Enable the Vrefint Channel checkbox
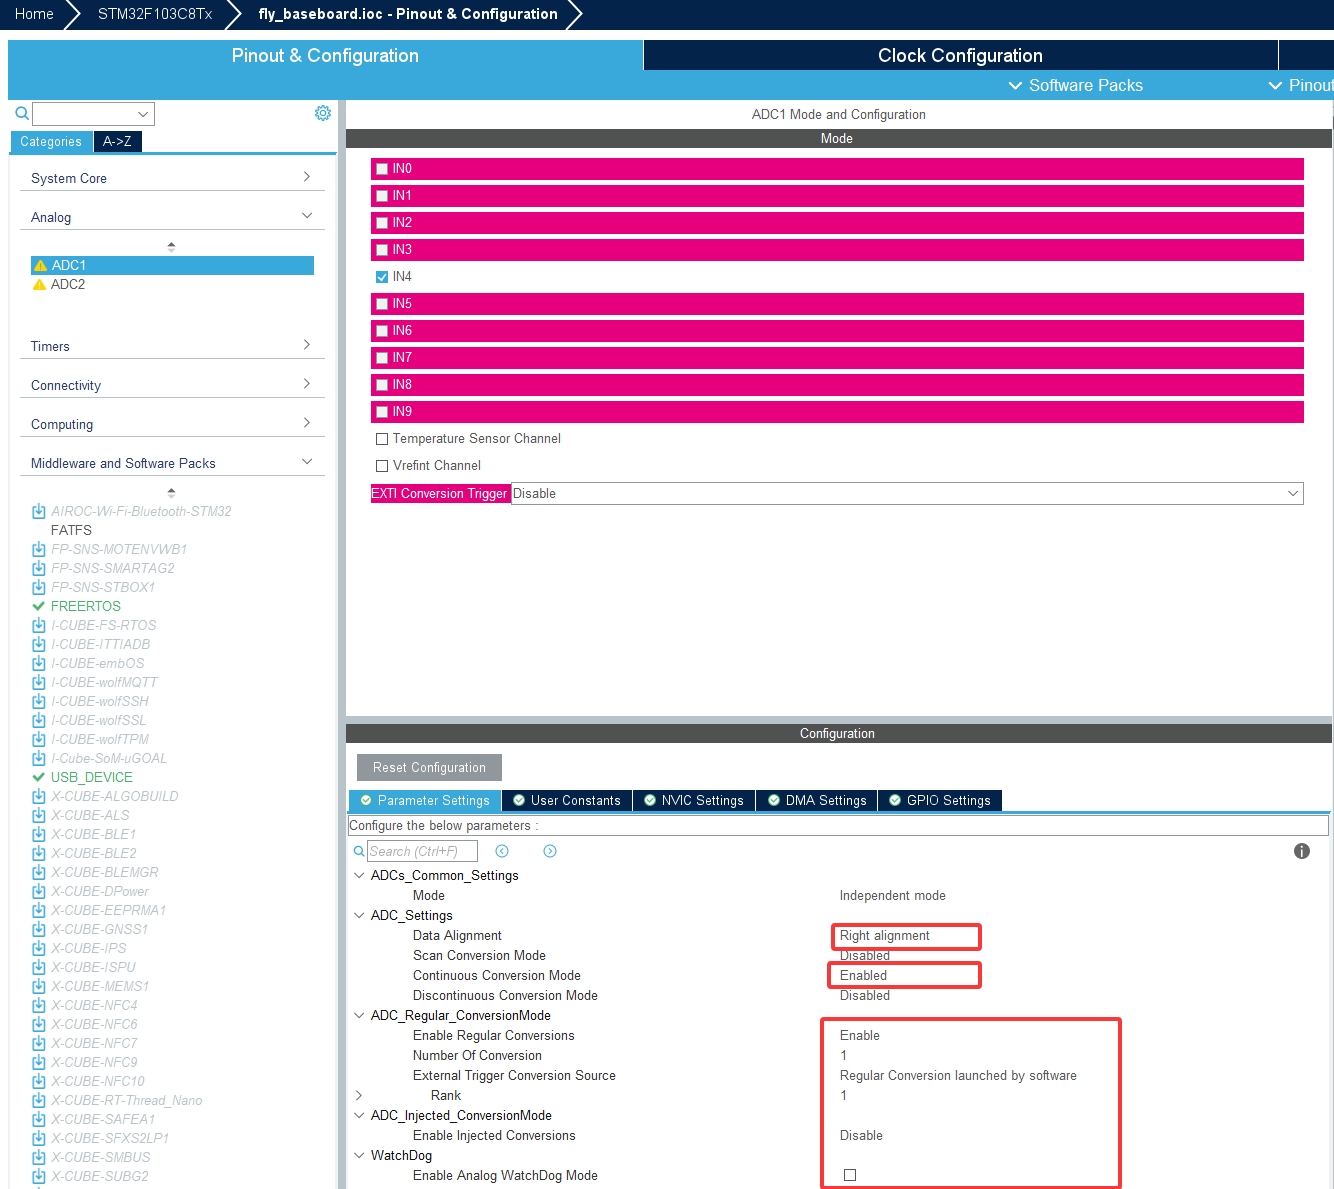Screen dimensions: 1334x1189 382,466
